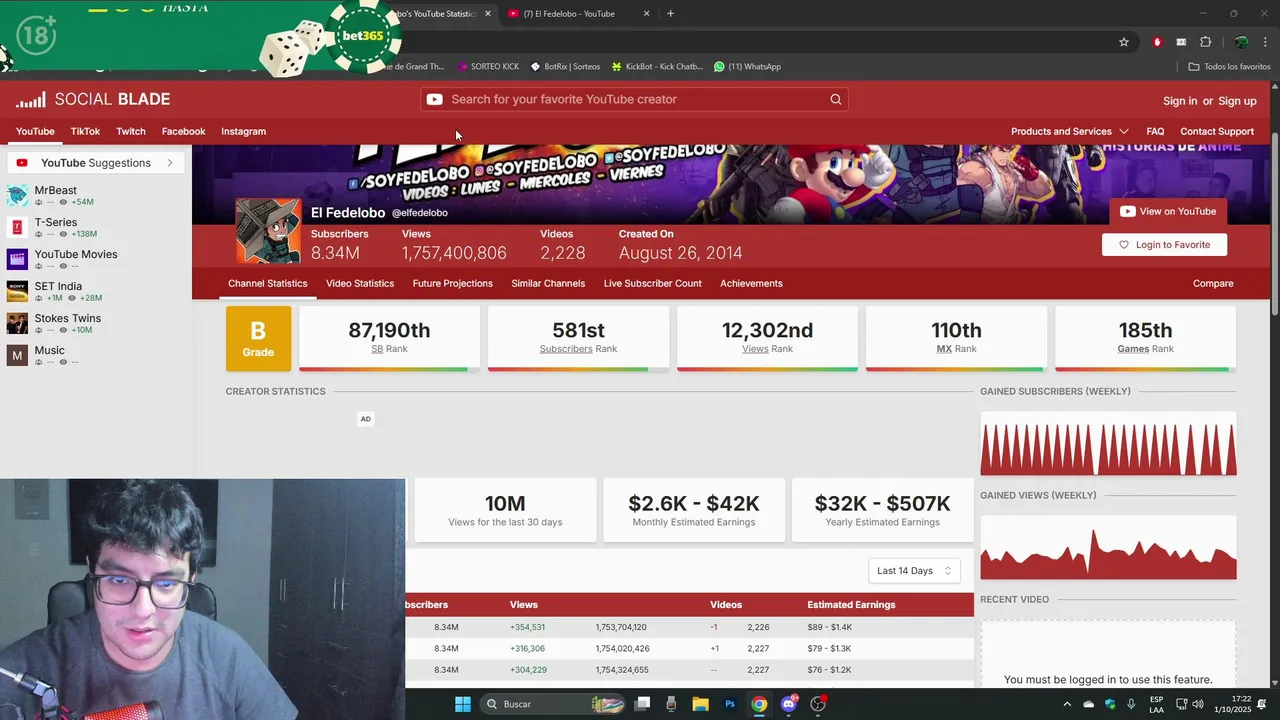Open the Live Subscriber Count tab
This screenshot has width=1280, height=720.
(x=652, y=283)
